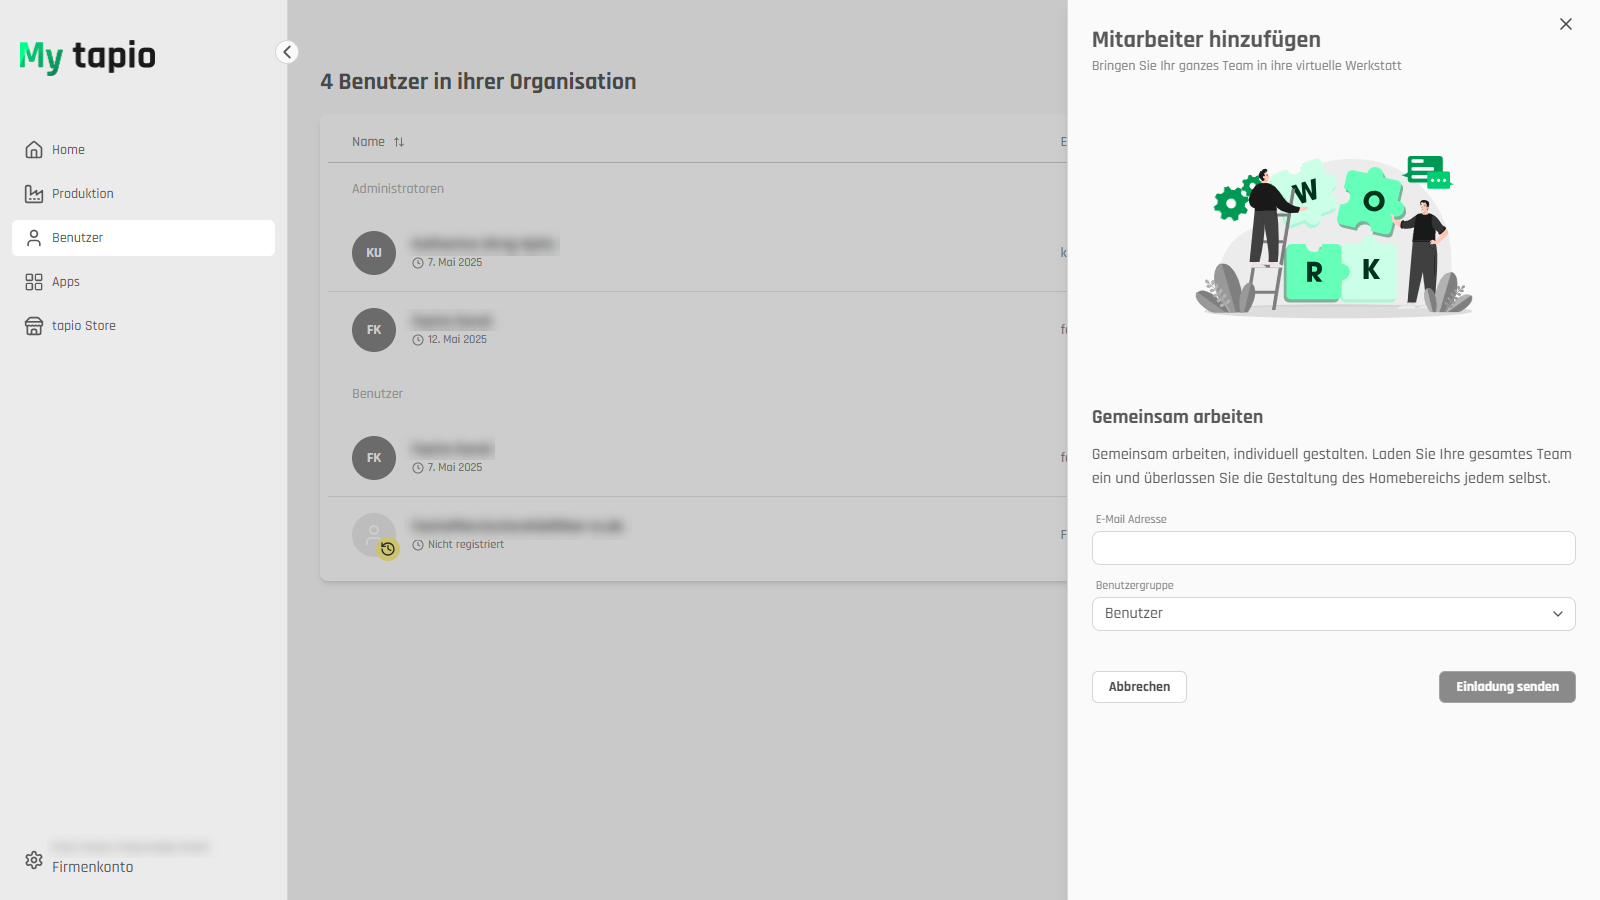Viewport: 1600px width, 900px height.
Task: Click Einladung senden button
Action: [1507, 687]
